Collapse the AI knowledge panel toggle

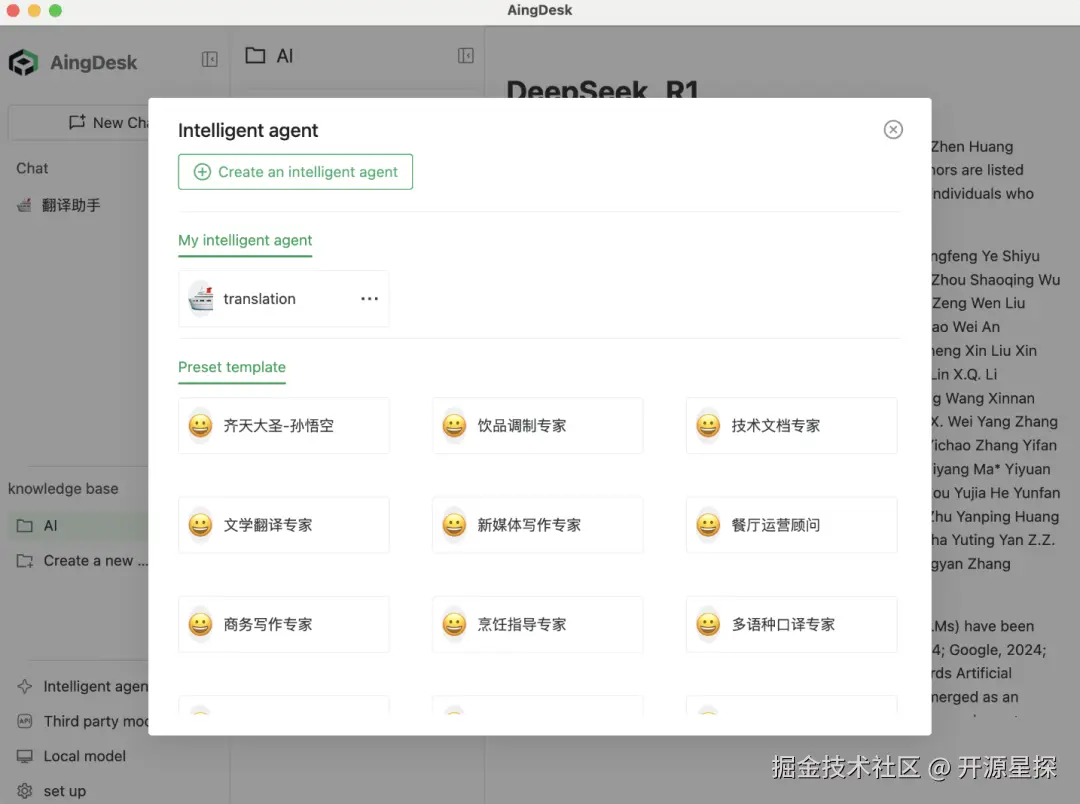466,56
